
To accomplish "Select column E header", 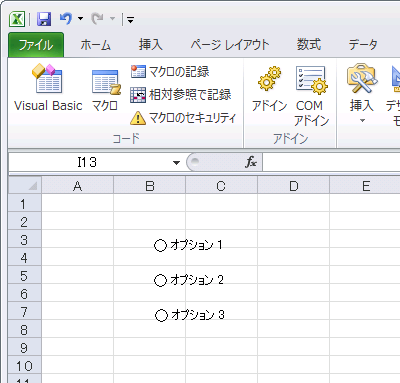I will tap(365, 186).
